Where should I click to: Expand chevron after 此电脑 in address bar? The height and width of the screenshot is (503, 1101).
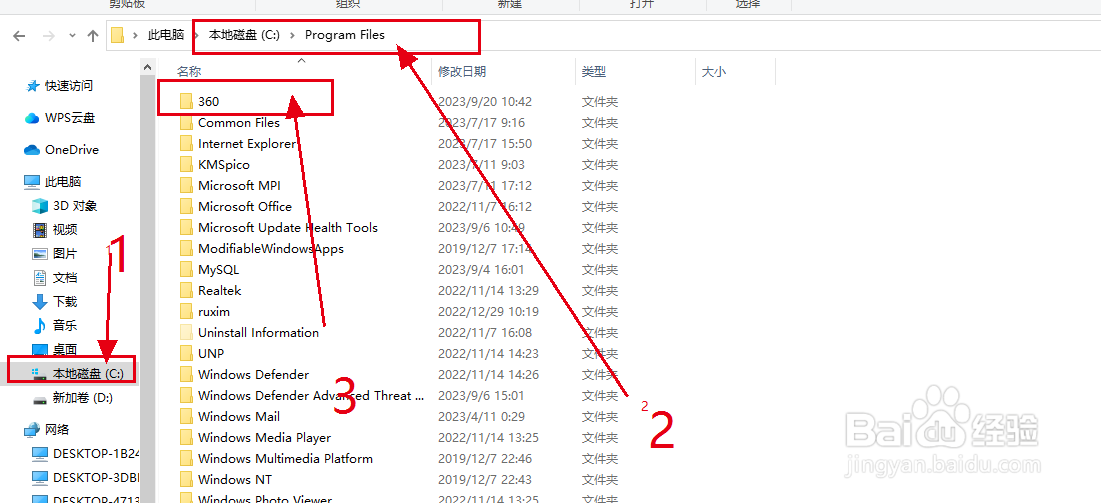pyautogui.click(x=197, y=35)
